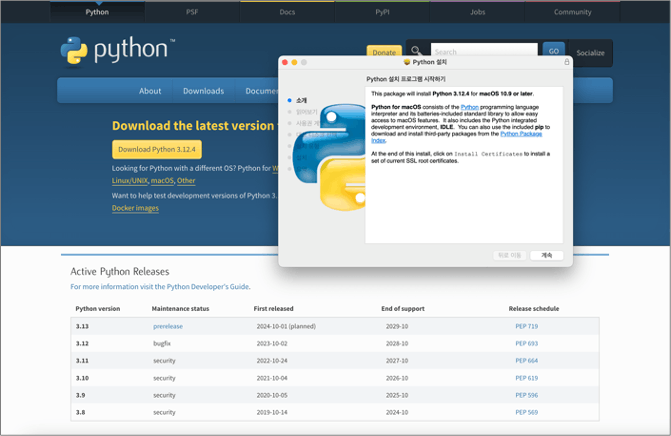The image size is (671, 436).
Task: Click the red close button of the installer
Action: coord(284,62)
